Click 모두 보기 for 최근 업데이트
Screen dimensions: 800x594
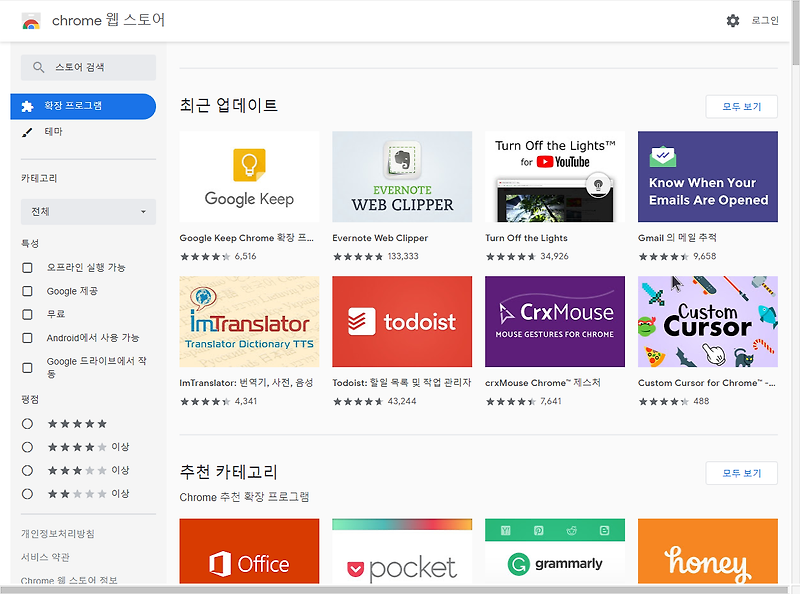tap(741, 107)
